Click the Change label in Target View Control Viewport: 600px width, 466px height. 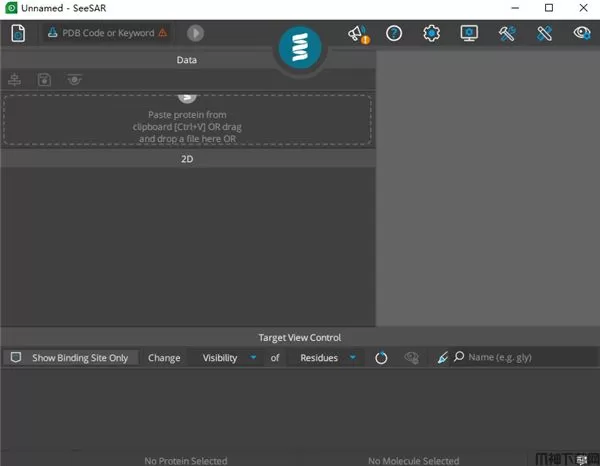coord(164,358)
